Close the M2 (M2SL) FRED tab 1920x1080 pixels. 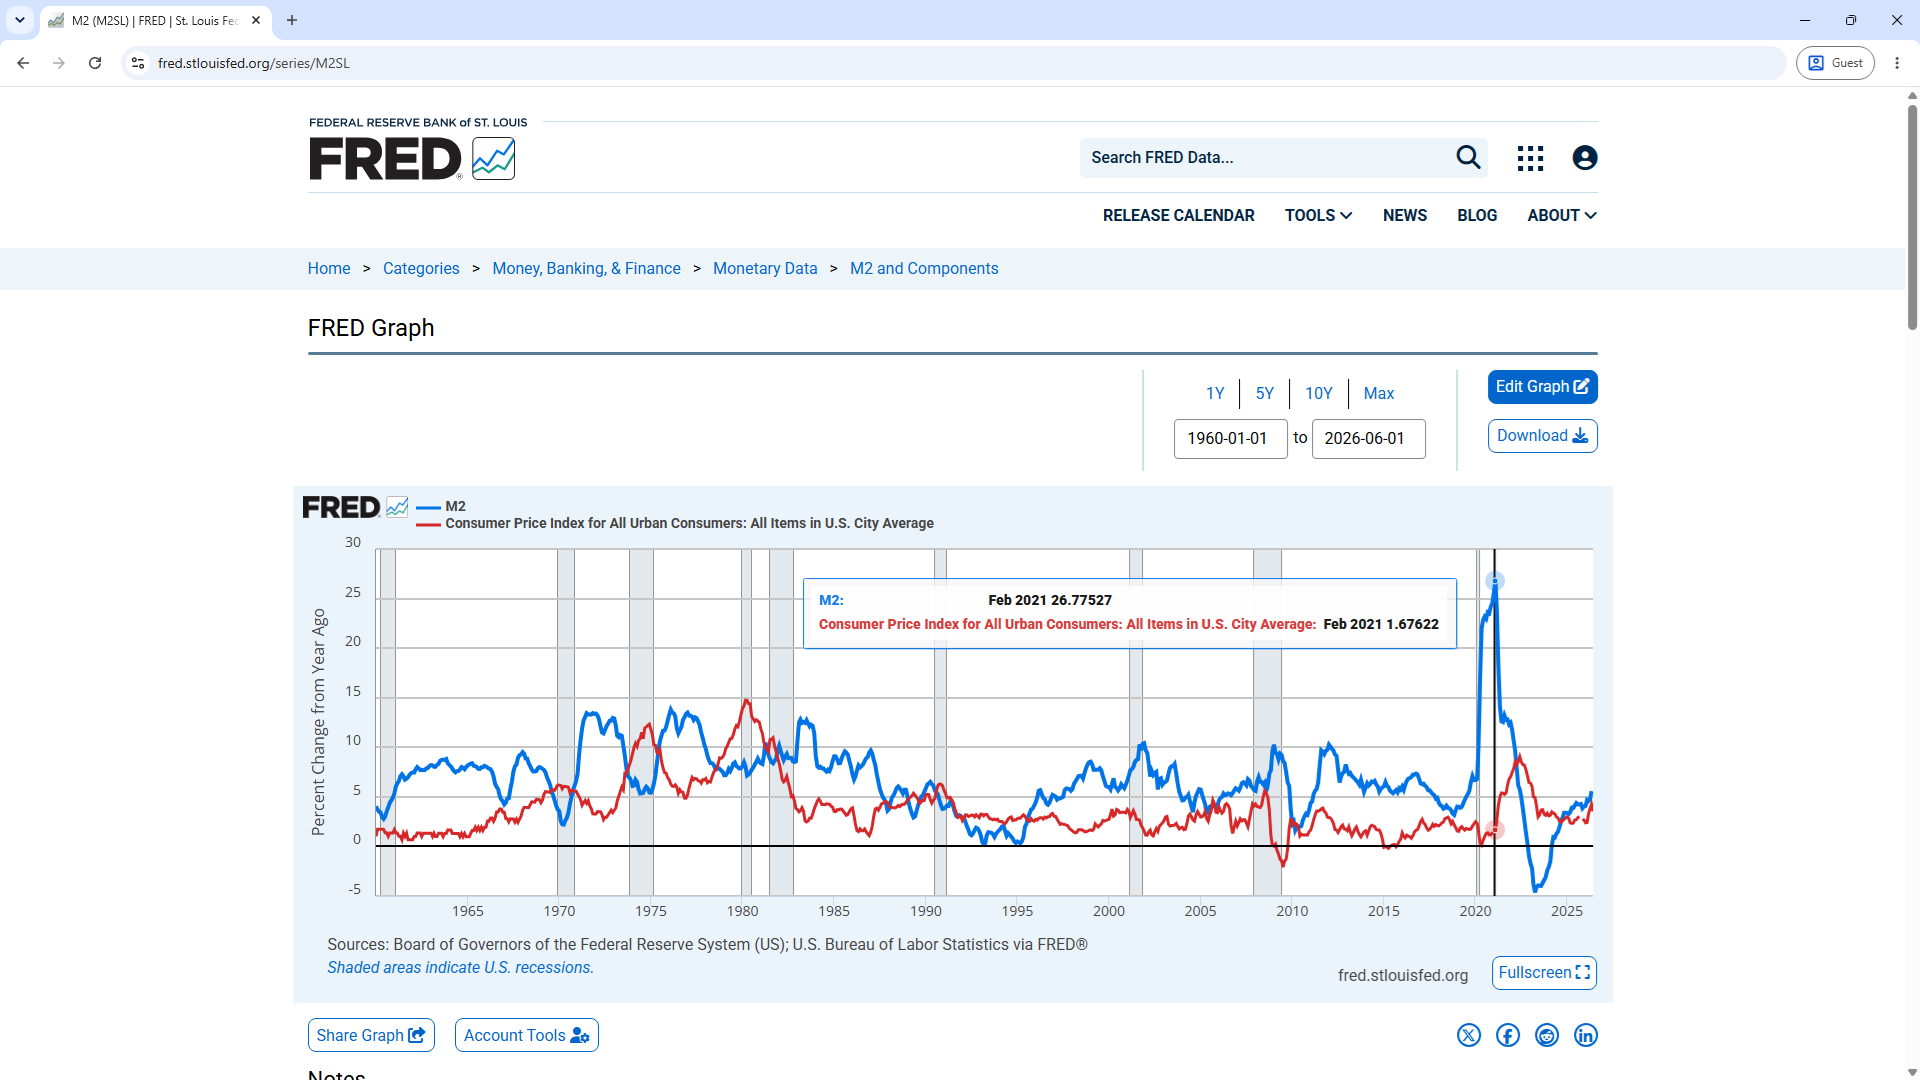point(256,20)
